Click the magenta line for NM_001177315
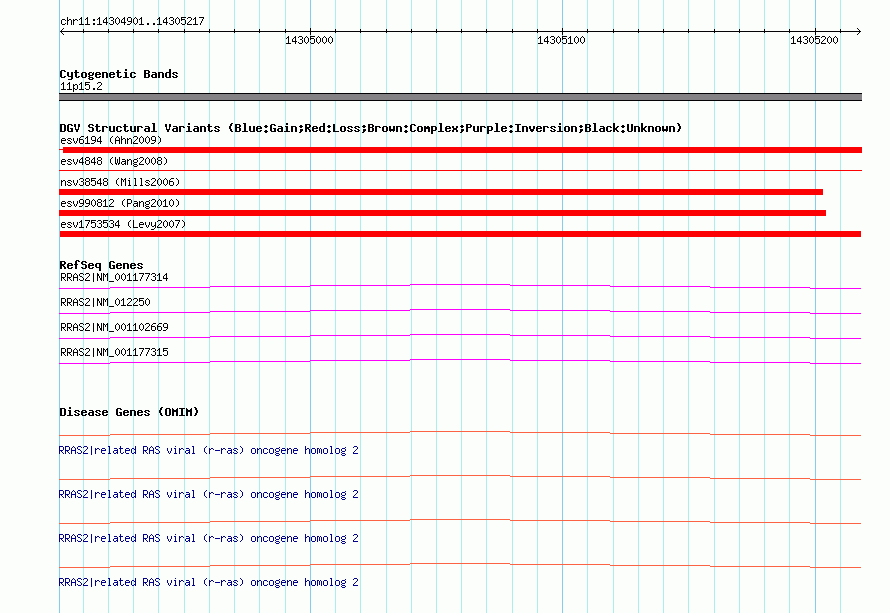The height and width of the screenshot is (613, 890). pos(460,362)
